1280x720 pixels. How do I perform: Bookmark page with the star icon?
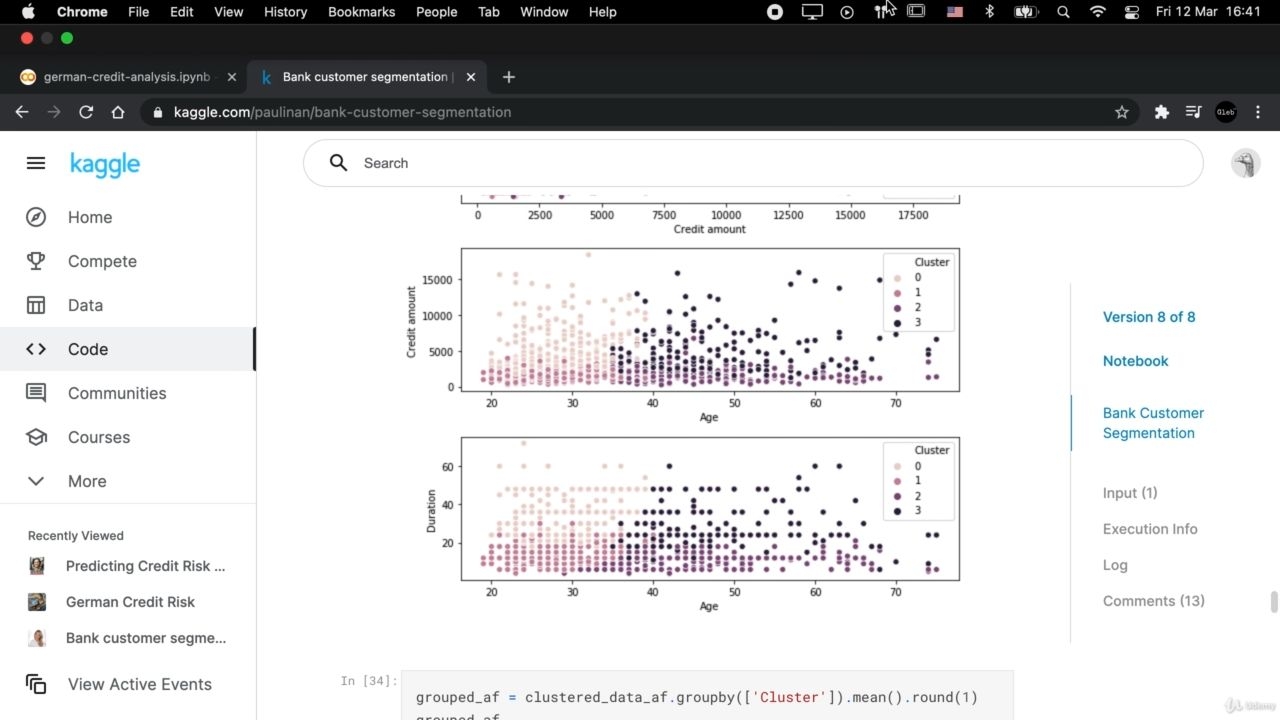[1122, 112]
